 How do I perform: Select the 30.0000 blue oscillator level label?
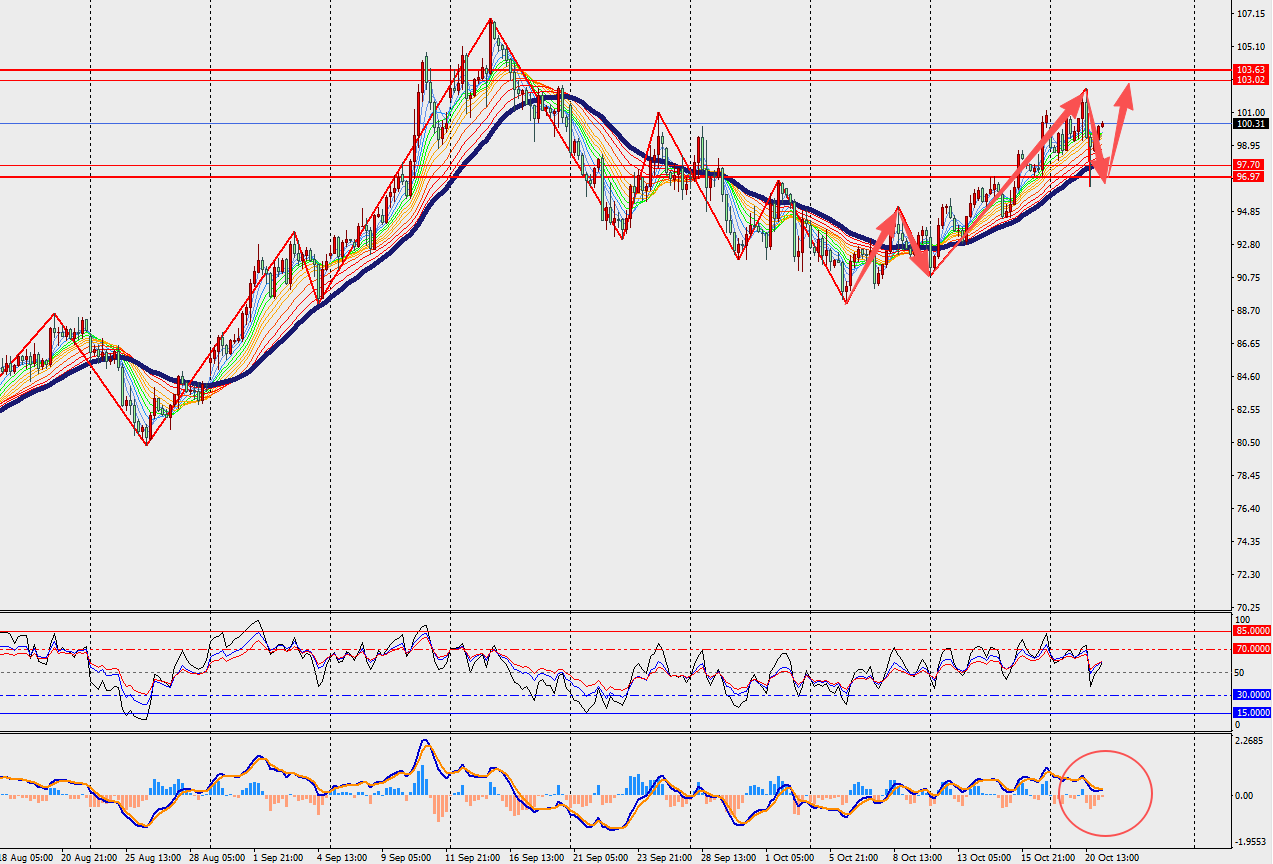[1252, 694]
